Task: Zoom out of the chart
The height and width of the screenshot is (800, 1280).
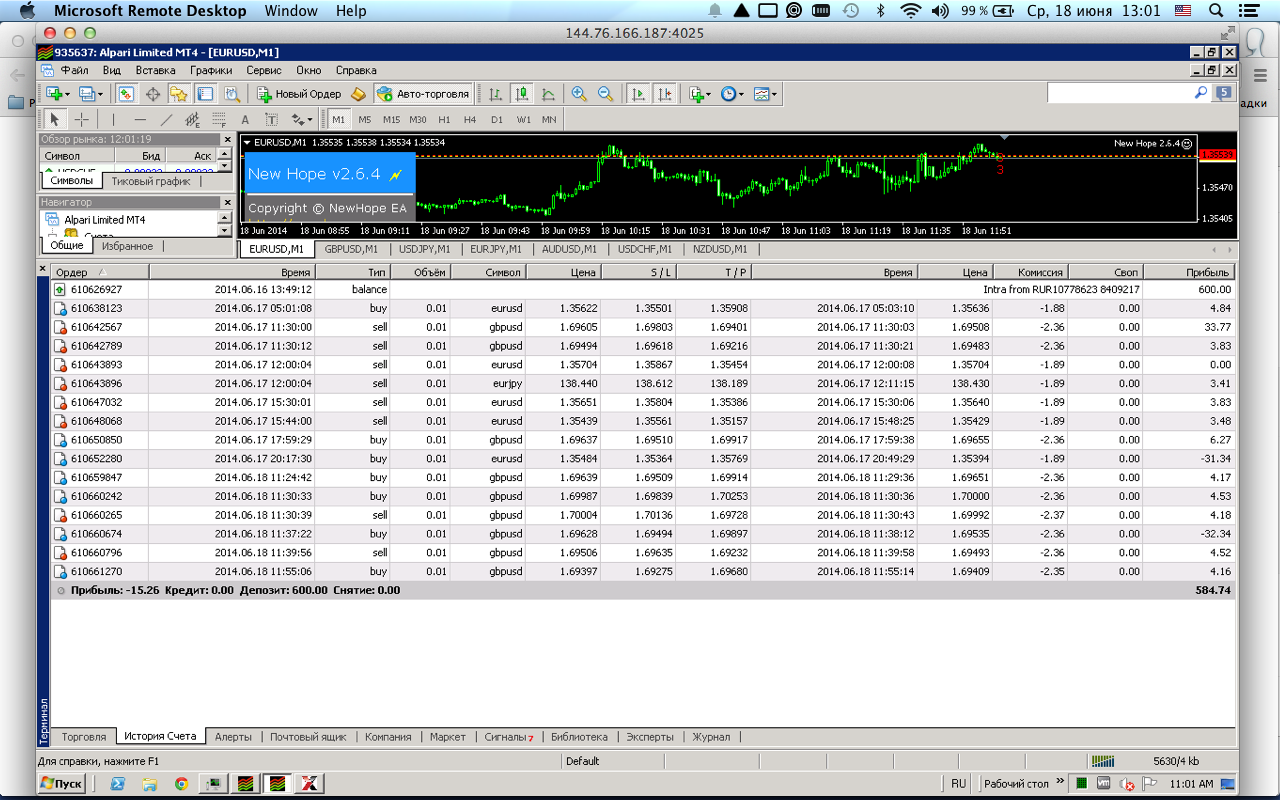Action: [605, 94]
